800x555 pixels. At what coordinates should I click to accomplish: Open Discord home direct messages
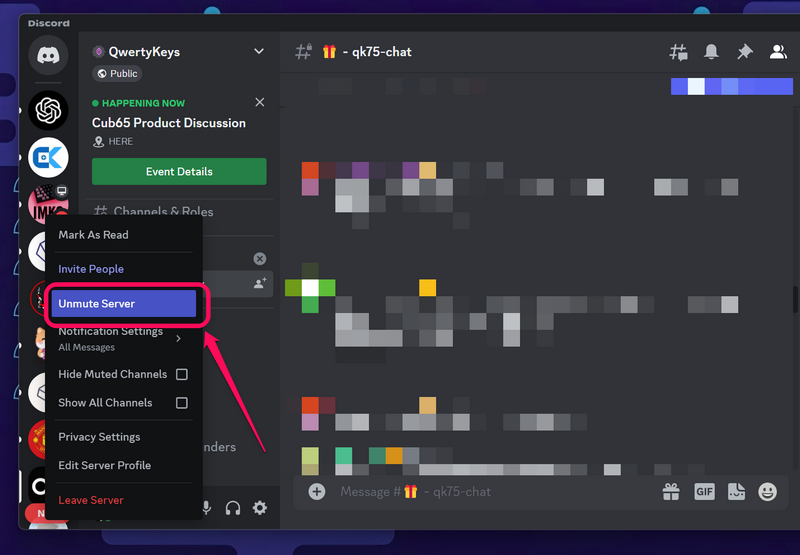tap(48, 56)
